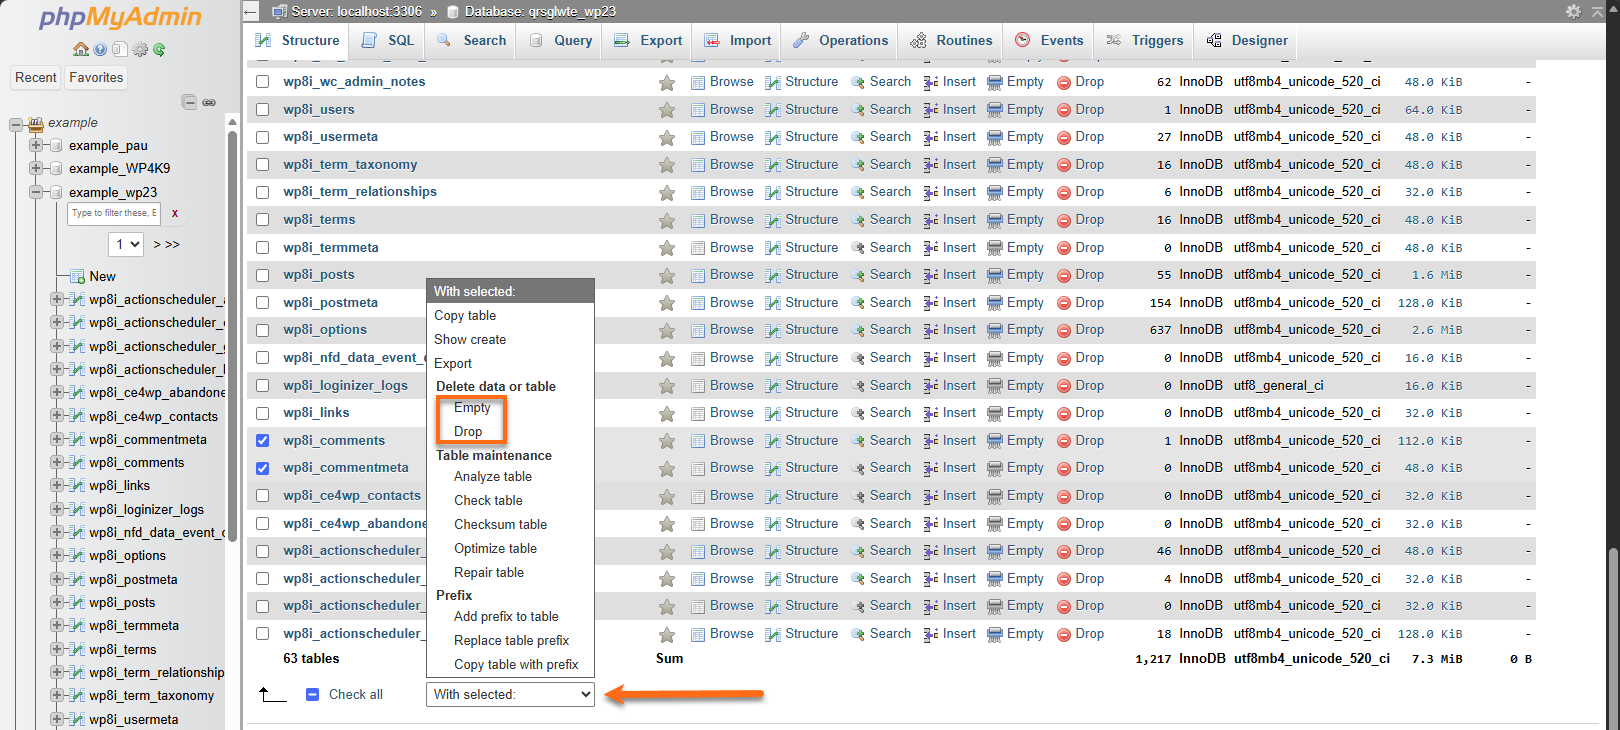This screenshot has width=1620, height=730.
Task: Click Browse icon for wp8i_terms row
Action: point(698,220)
